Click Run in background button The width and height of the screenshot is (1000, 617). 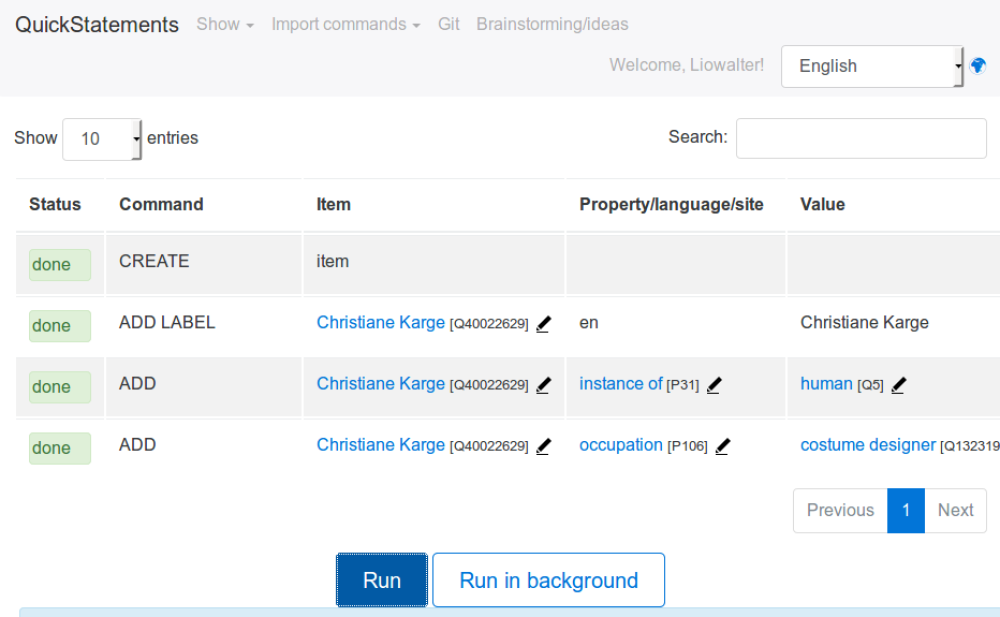[x=548, y=580]
